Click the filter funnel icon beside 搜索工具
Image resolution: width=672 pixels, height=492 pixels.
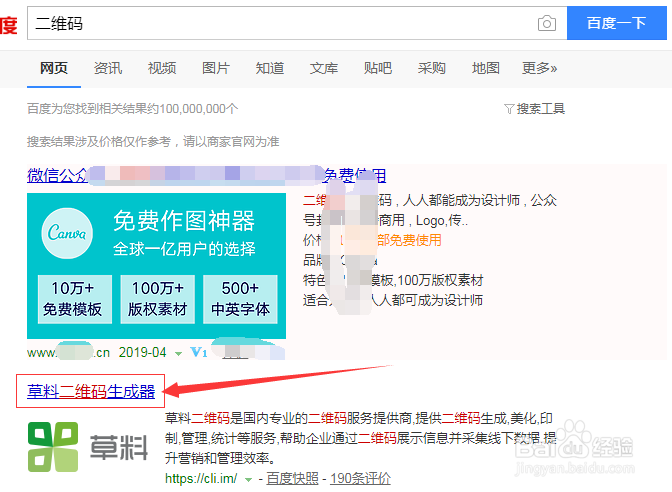509,109
